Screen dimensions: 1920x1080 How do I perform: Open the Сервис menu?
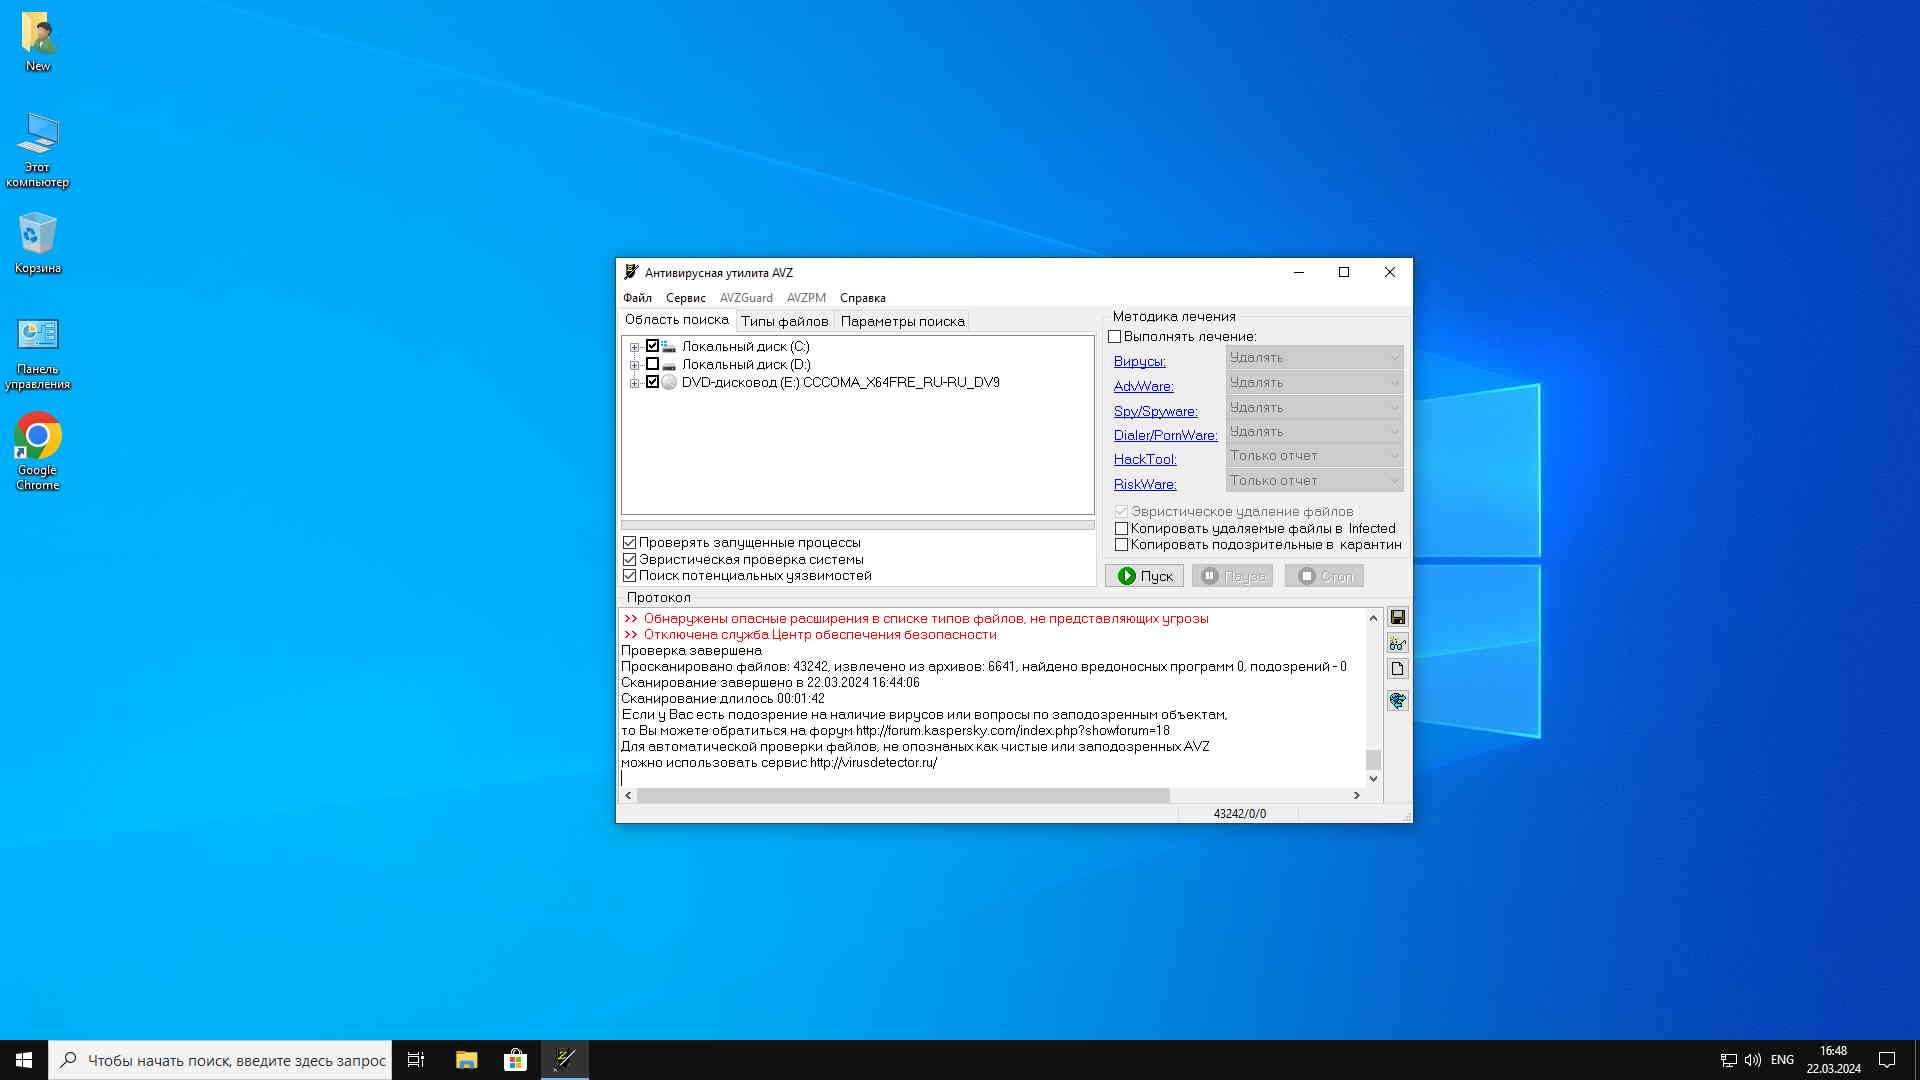pyautogui.click(x=685, y=298)
